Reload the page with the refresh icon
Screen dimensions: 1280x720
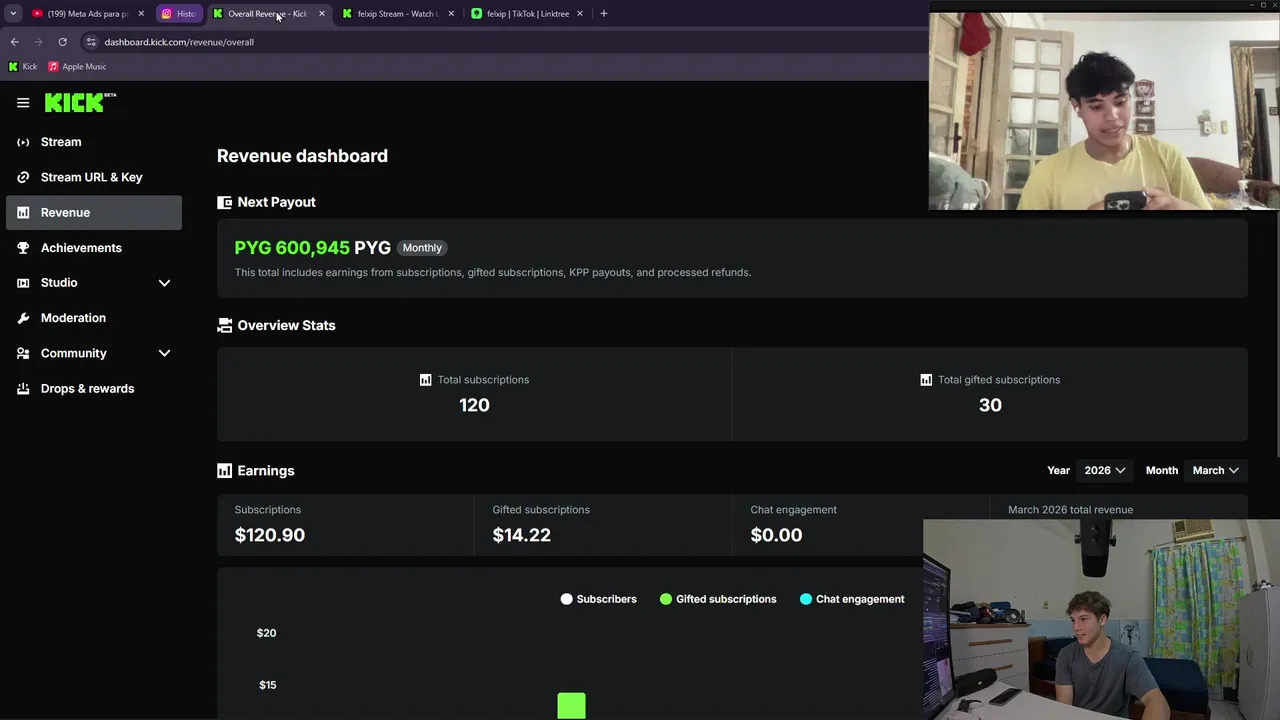click(x=62, y=42)
